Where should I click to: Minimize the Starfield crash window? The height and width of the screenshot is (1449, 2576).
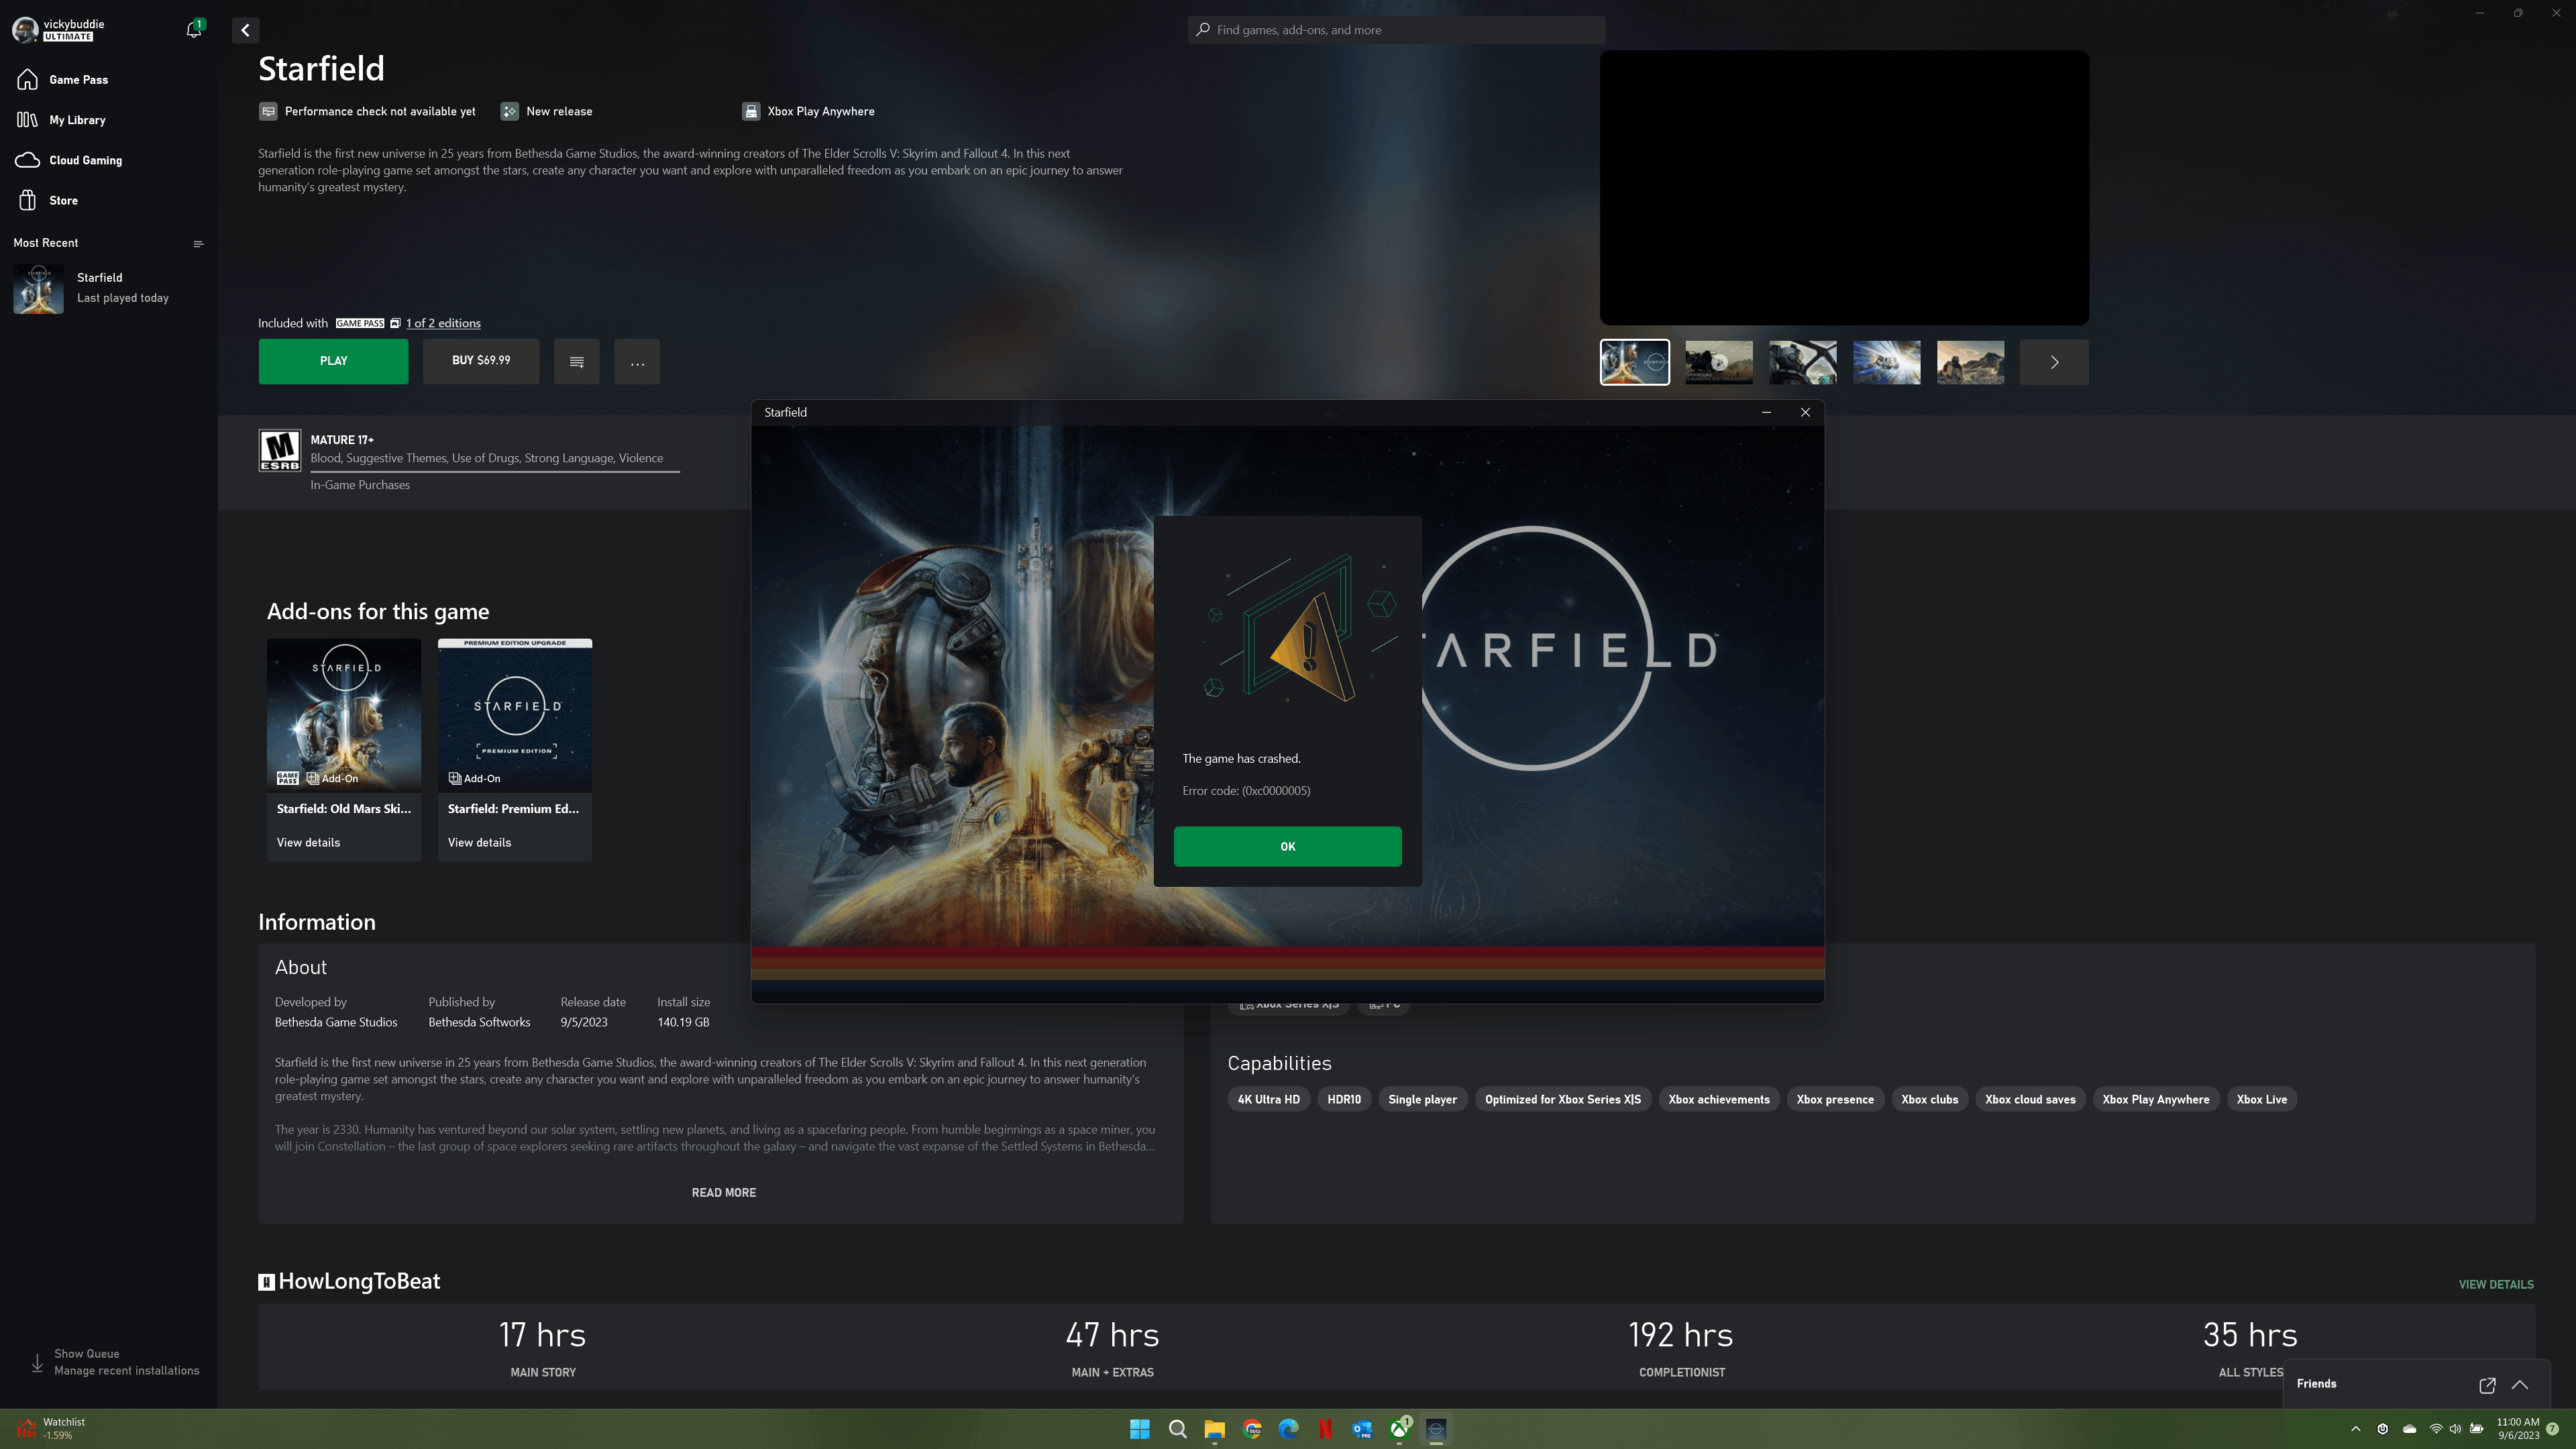(x=1766, y=412)
